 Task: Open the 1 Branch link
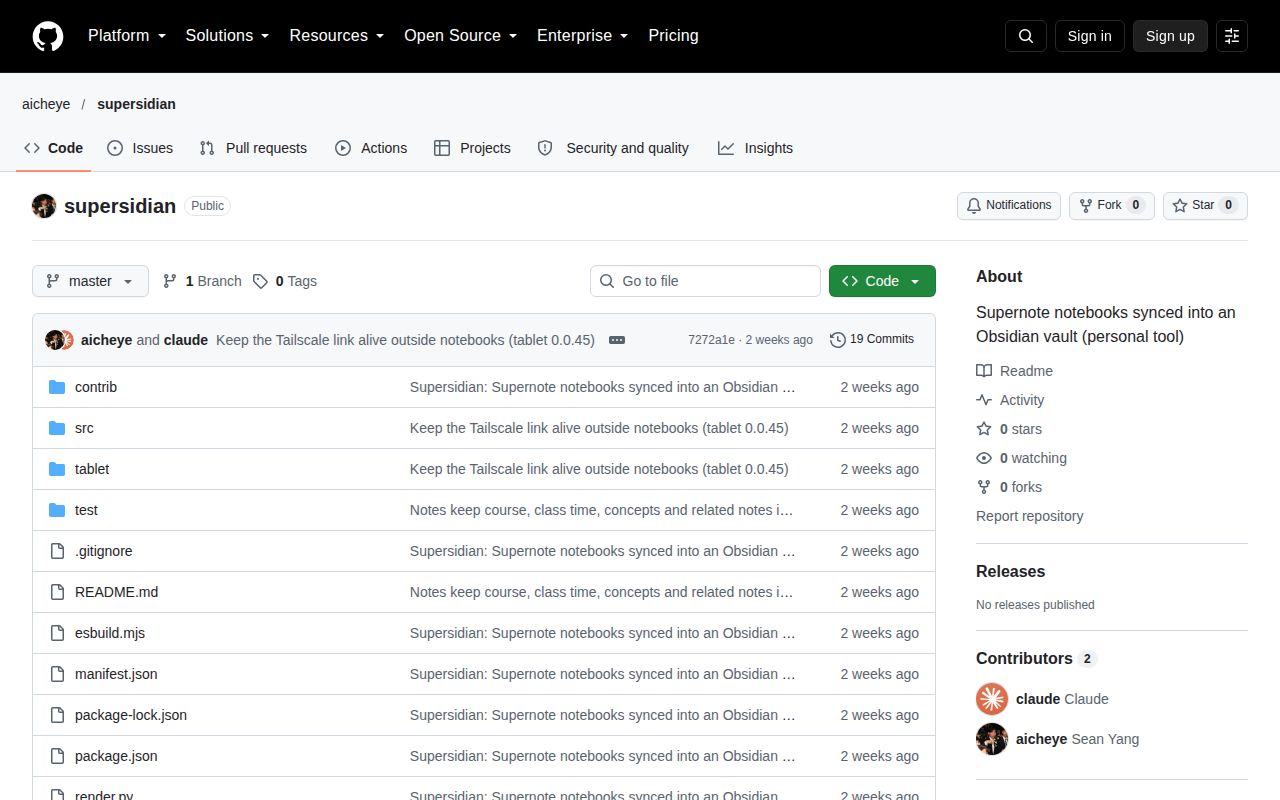[x=202, y=281]
